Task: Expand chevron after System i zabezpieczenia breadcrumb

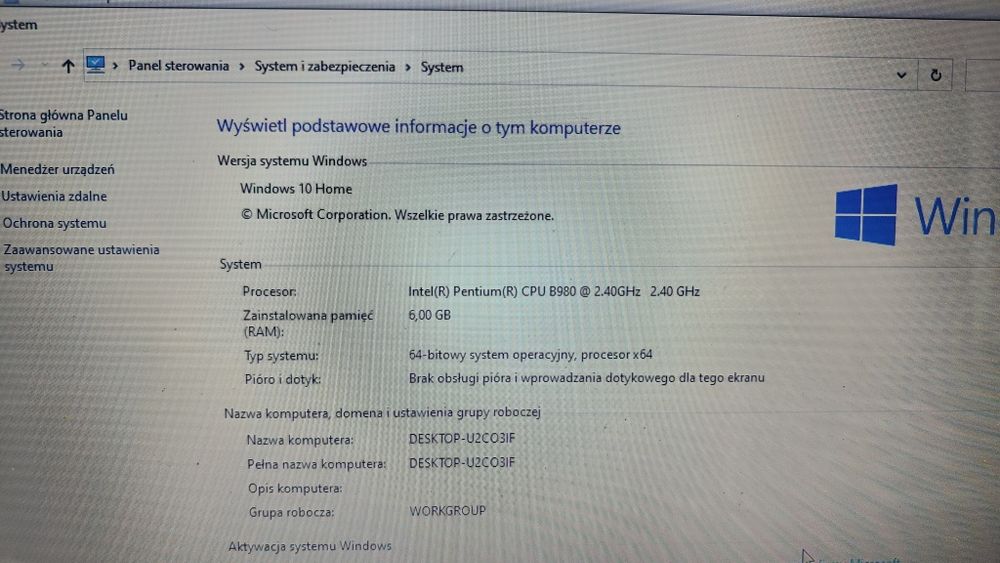Action: click(x=408, y=67)
